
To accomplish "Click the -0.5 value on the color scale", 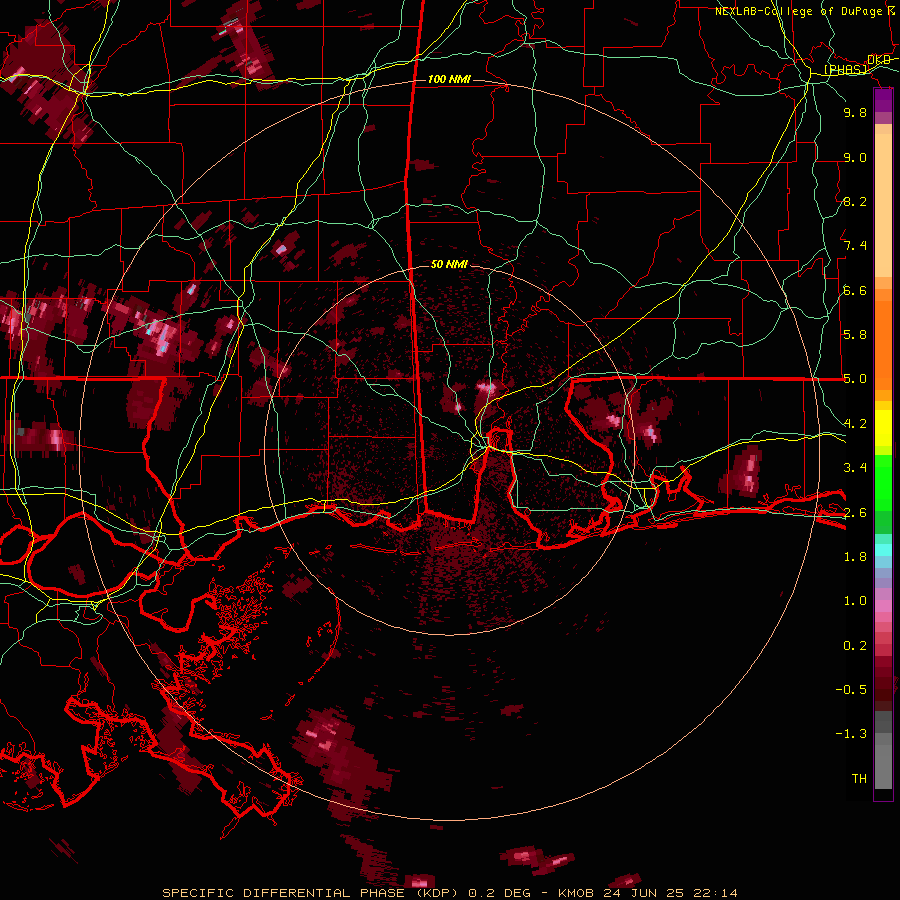I will coord(851,690).
